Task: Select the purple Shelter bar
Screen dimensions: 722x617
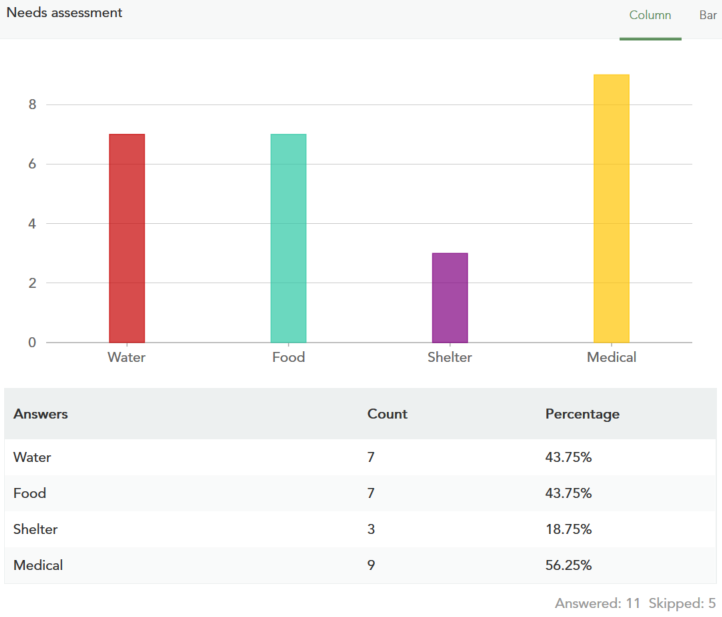Action: tap(450, 297)
